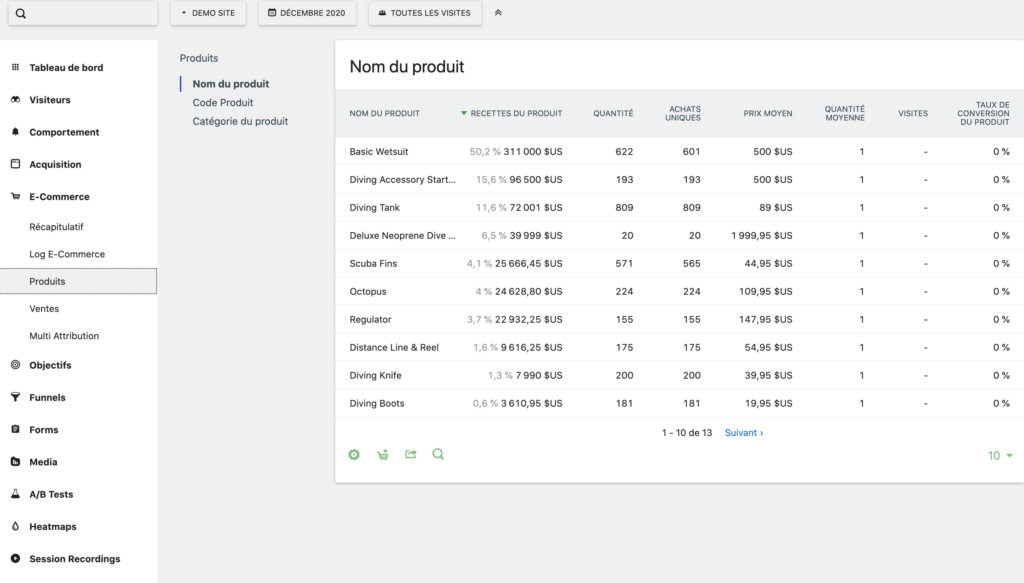Viewport: 1024px width, 583px height.
Task: Open the Visiteurs menu
Action: pyautogui.click(x=50, y=100)
